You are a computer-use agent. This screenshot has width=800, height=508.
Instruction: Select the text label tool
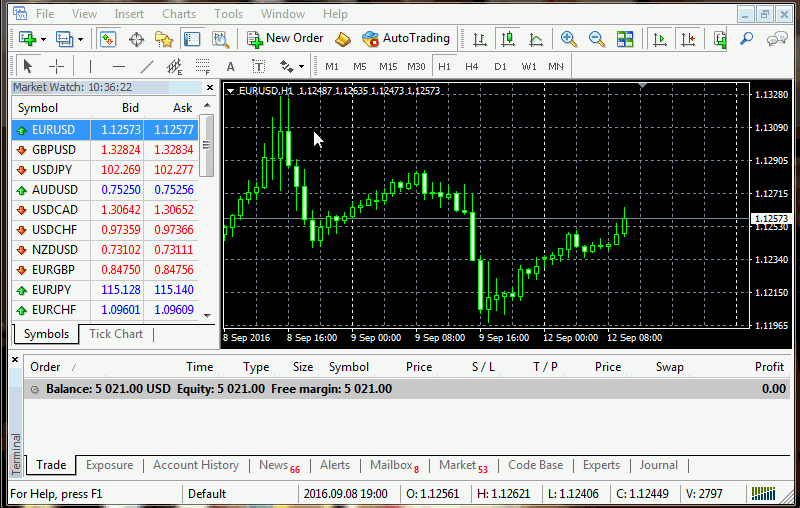click(x=259, y=66)
